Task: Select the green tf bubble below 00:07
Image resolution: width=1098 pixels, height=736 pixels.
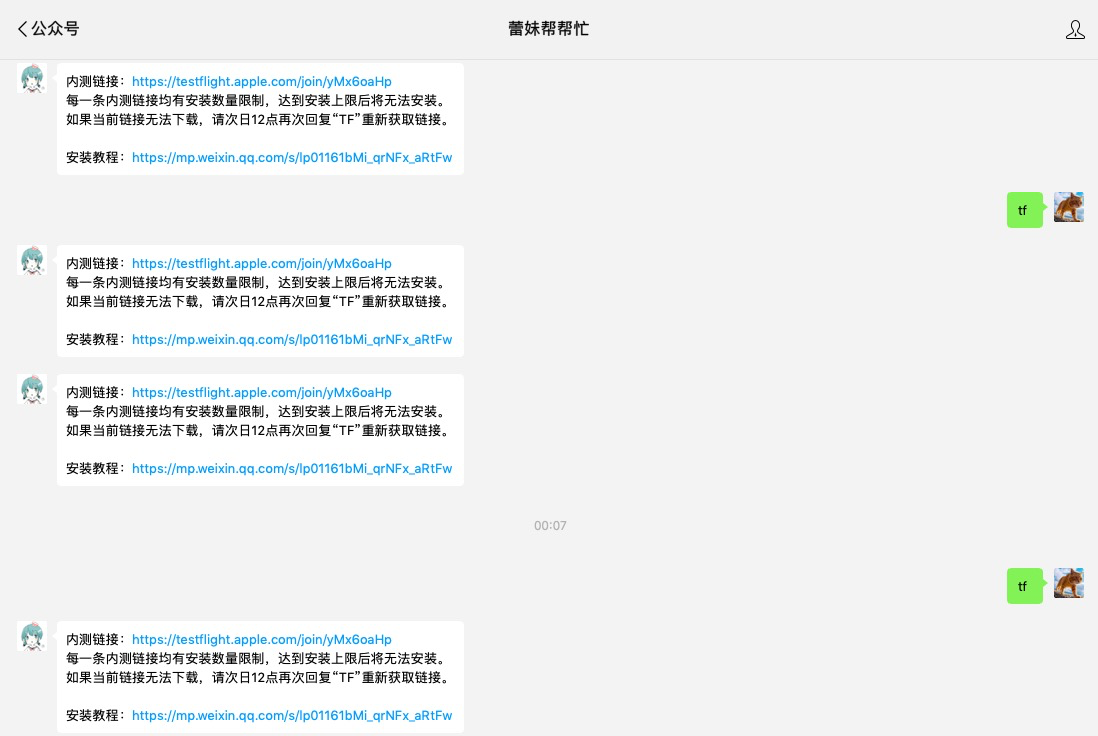Action: 1023,586
